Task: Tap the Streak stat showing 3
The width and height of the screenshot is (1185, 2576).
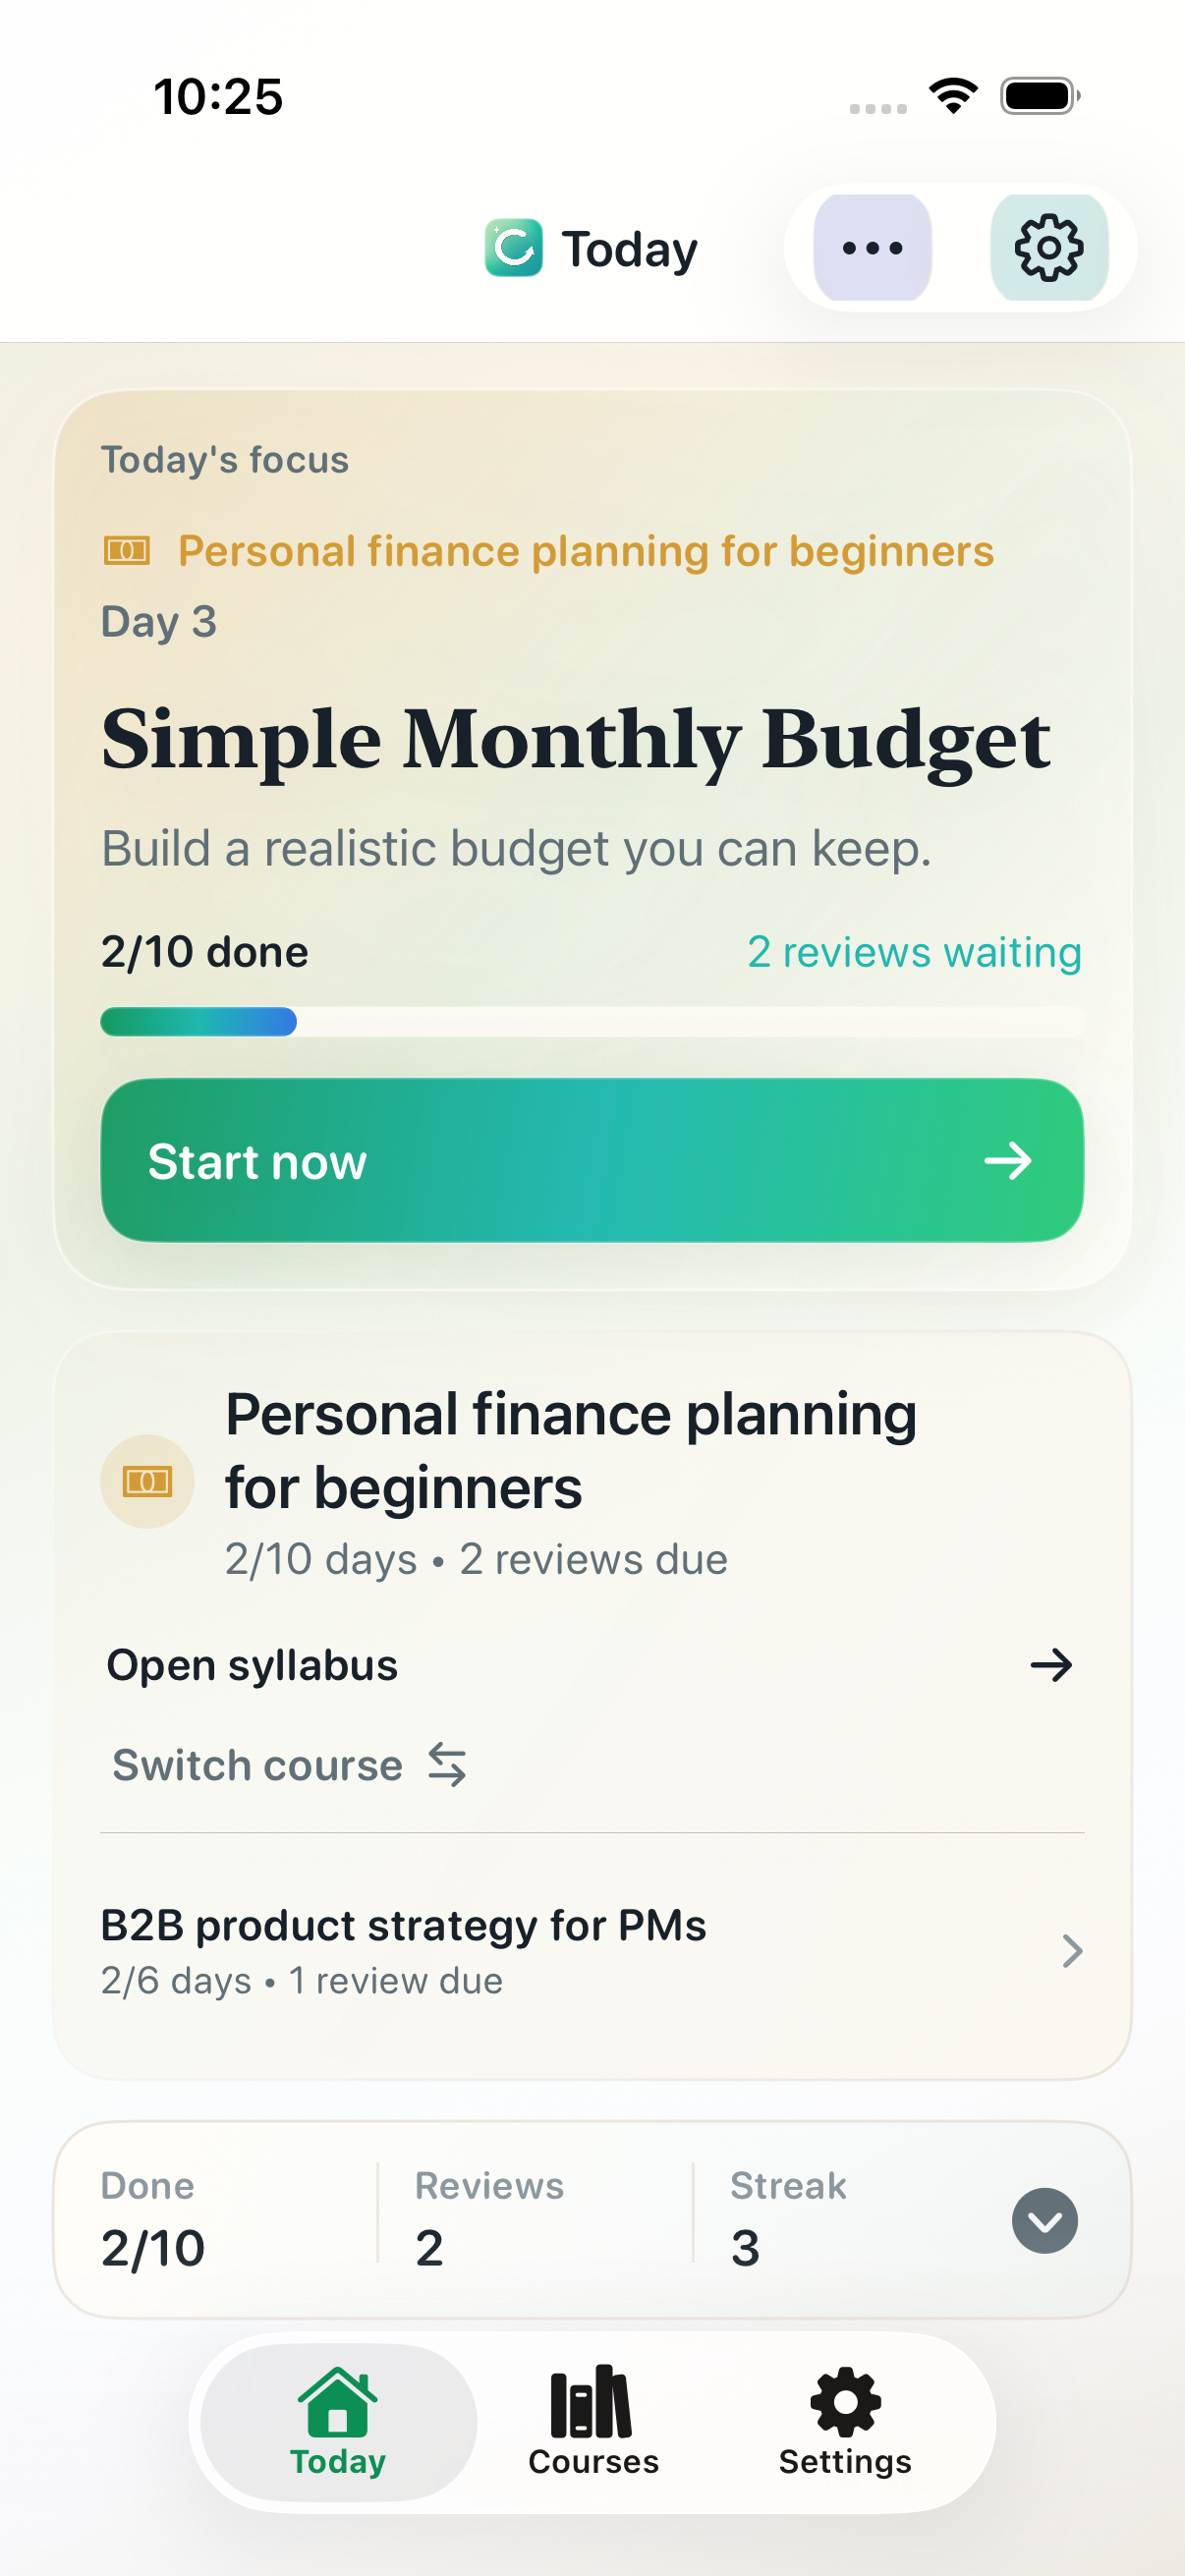Action: pyautogui.click(x=788, y=2221)
